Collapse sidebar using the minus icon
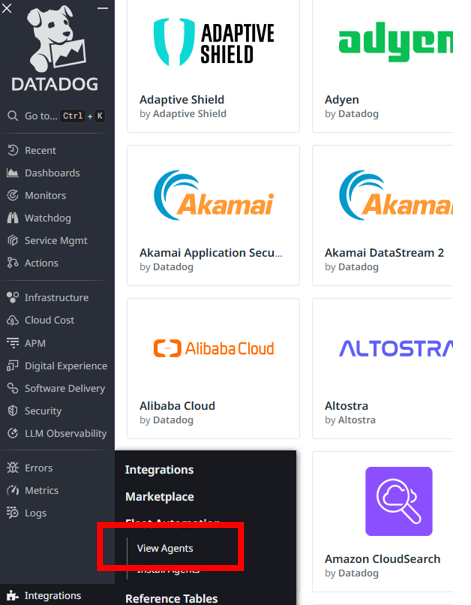Screen dimensions: 471x605 (102, 8)
